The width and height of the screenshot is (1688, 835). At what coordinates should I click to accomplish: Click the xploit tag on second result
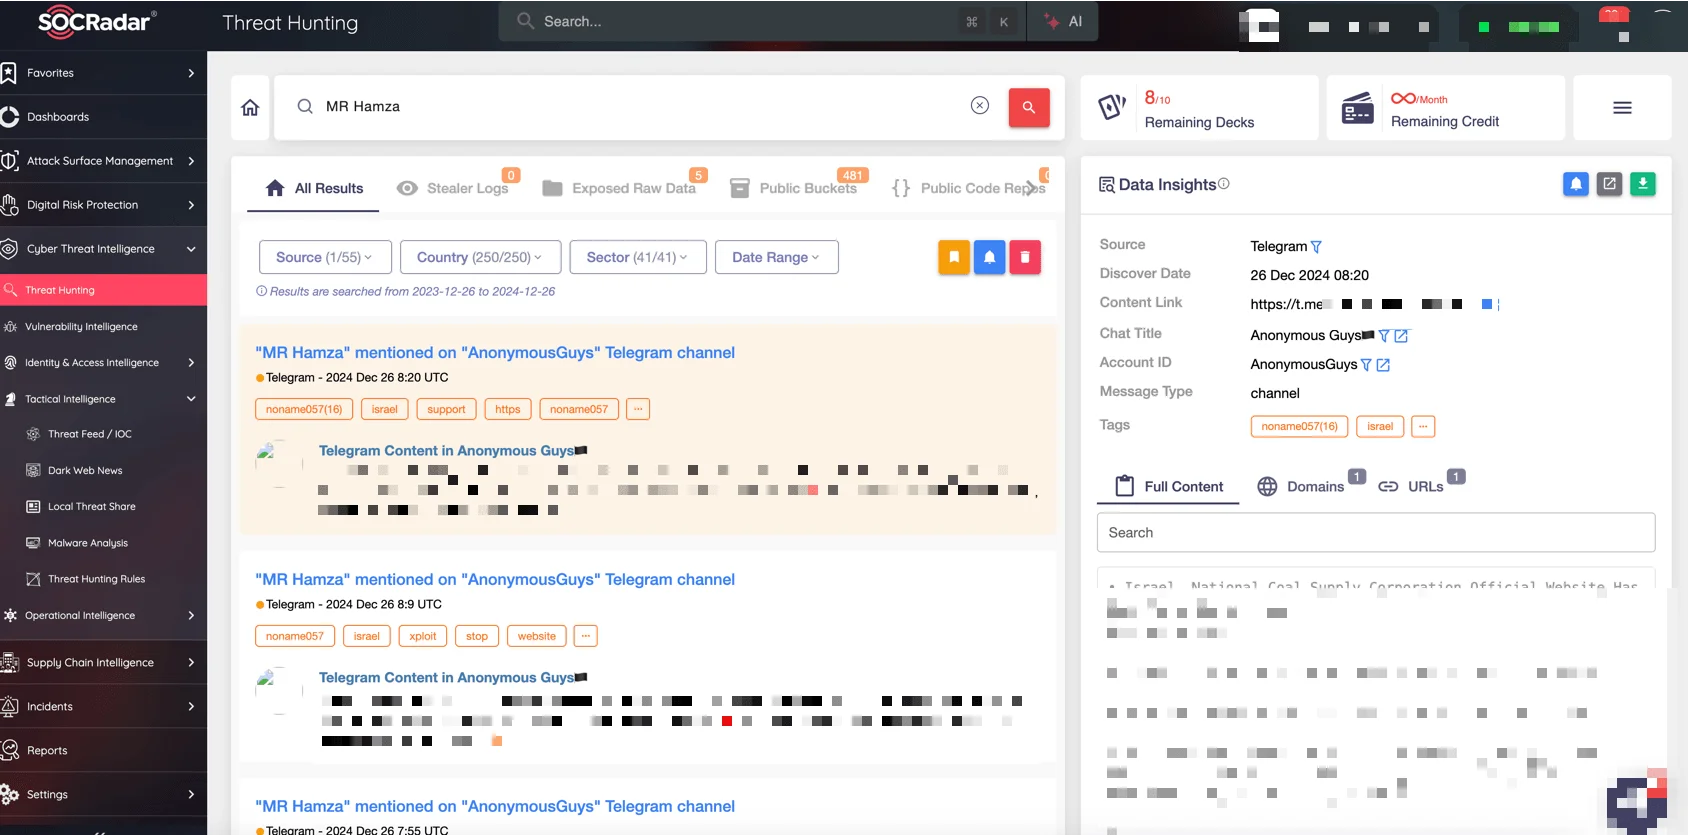pyautogui.click(x=423, y=636)
